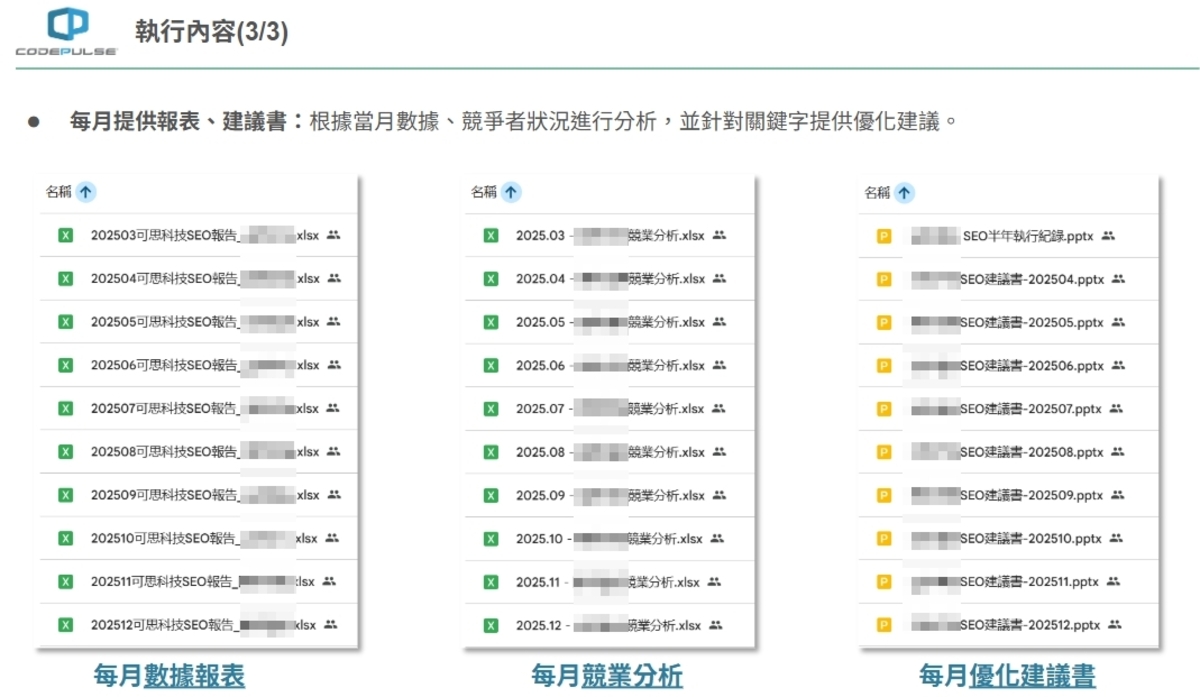Viewport: 1200px width, 697px height.
Task: Select the 202509可思科技SEO報告 file row
Action: point(200,495)
